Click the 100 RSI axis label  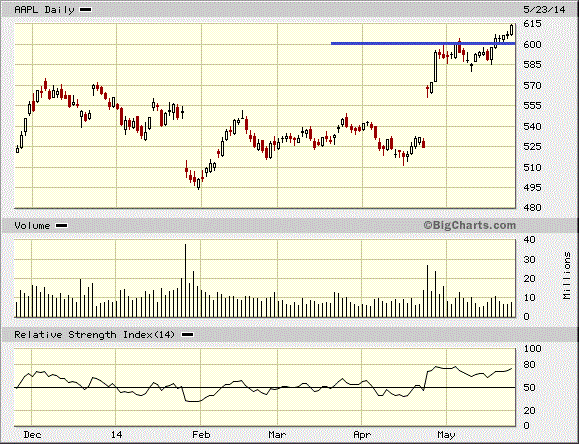532,349
